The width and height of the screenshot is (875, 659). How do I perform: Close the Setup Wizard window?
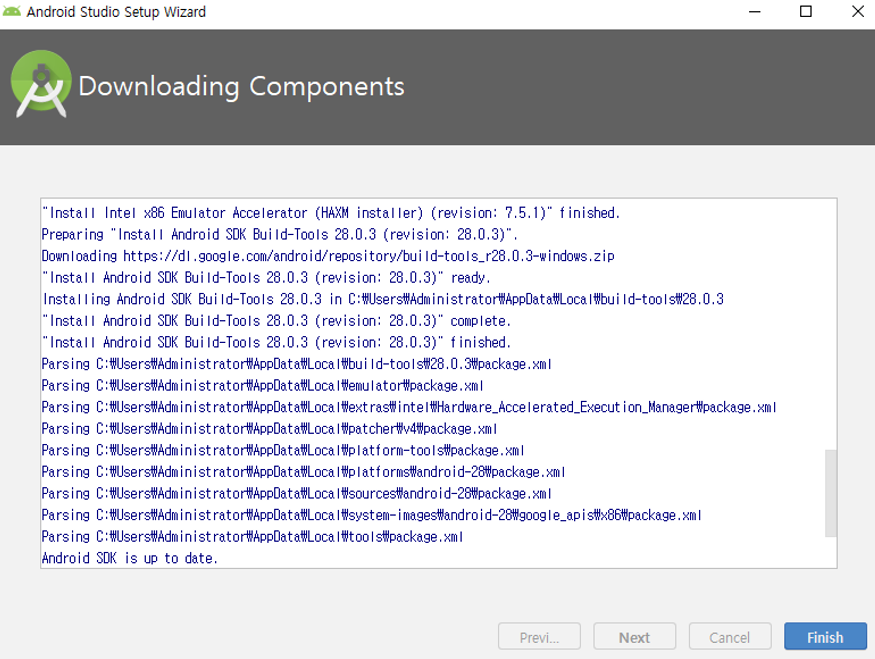pyautogui.click(x=858, y=12)
